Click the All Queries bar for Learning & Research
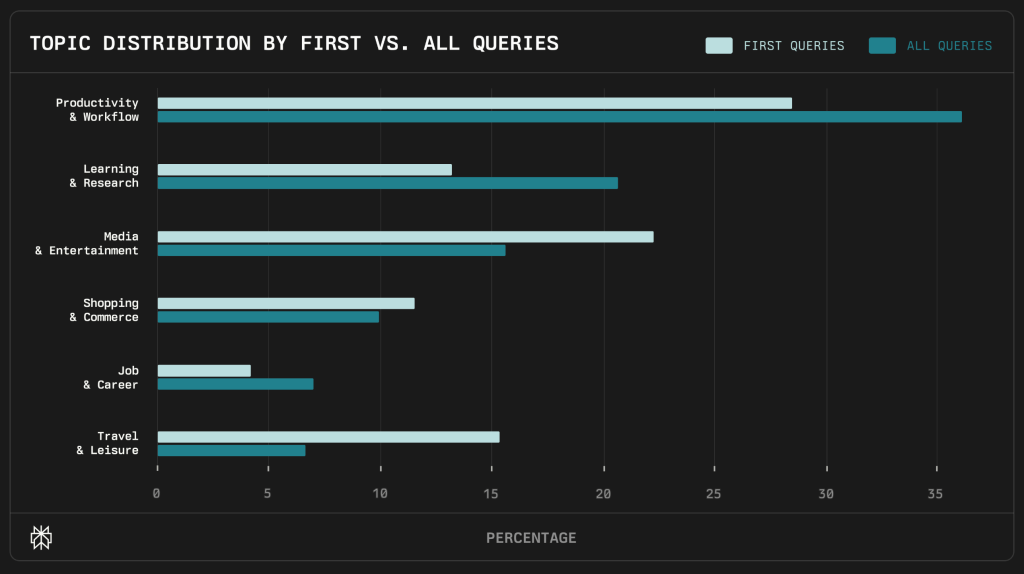Image resolution: width=1024 pixels, height=574 pixels. (x=387, y=183)
